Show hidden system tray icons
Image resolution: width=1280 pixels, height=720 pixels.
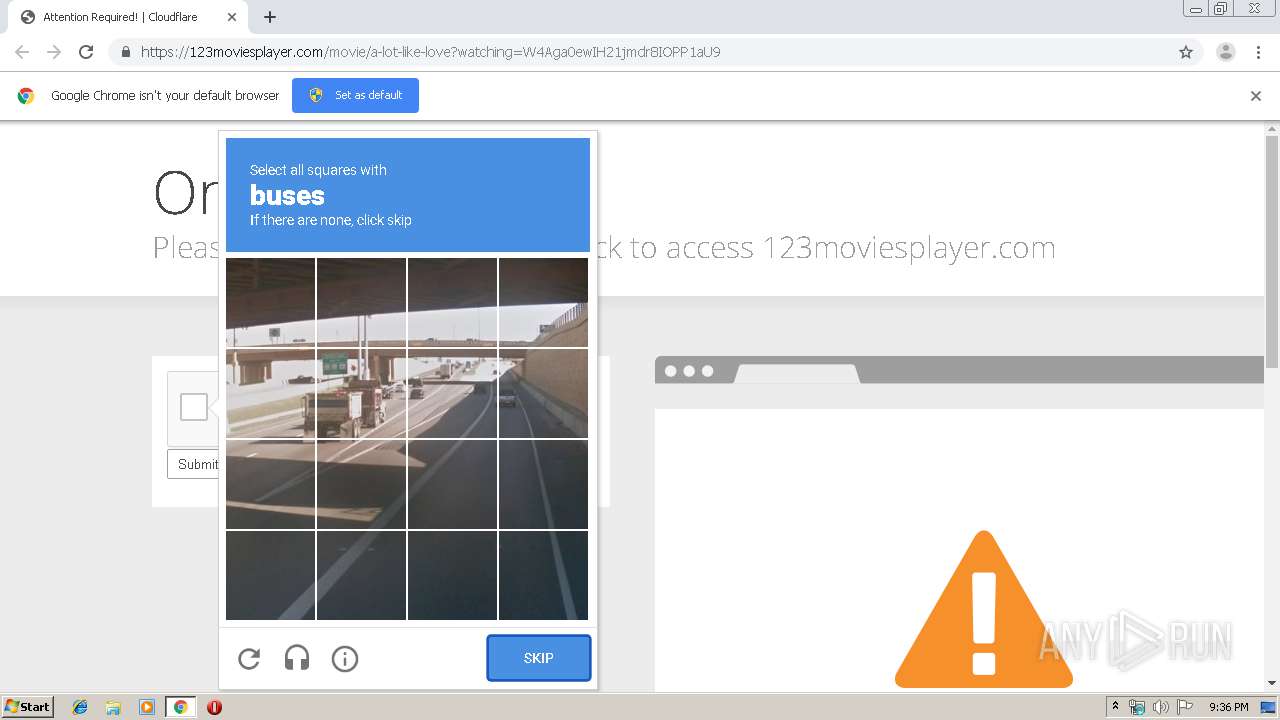coord(1115,707)
